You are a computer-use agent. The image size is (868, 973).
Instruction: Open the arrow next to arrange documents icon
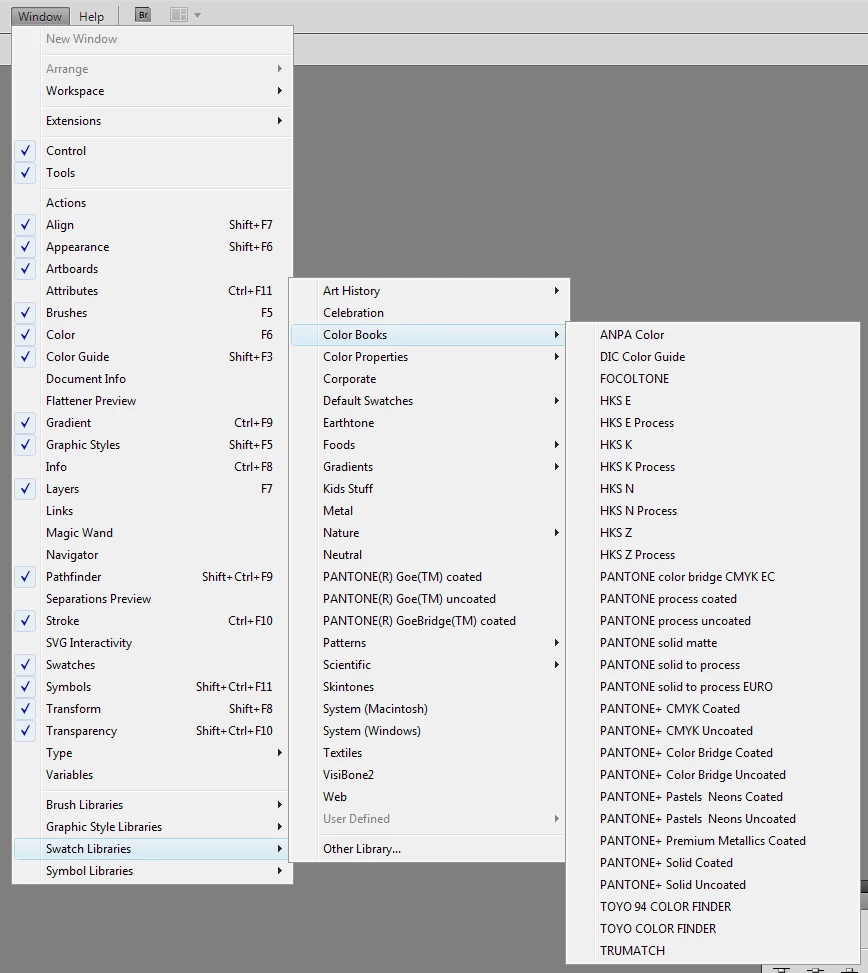[197, 16]
